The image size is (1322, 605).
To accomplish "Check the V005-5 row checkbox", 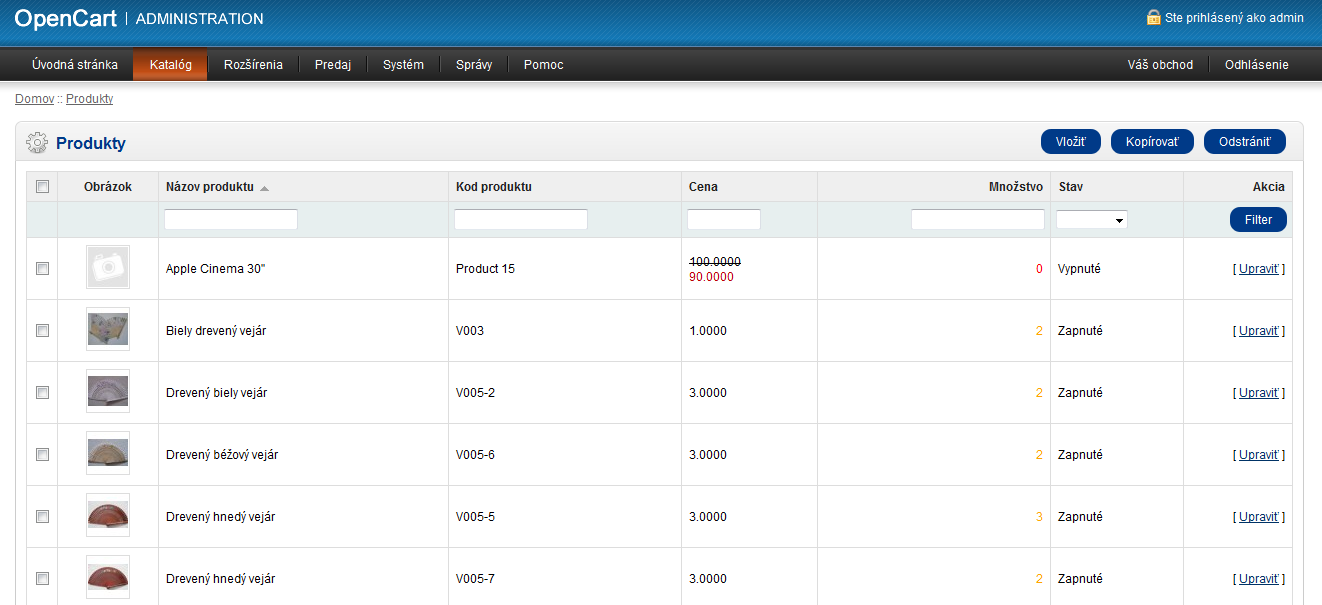I will [42, 517].
